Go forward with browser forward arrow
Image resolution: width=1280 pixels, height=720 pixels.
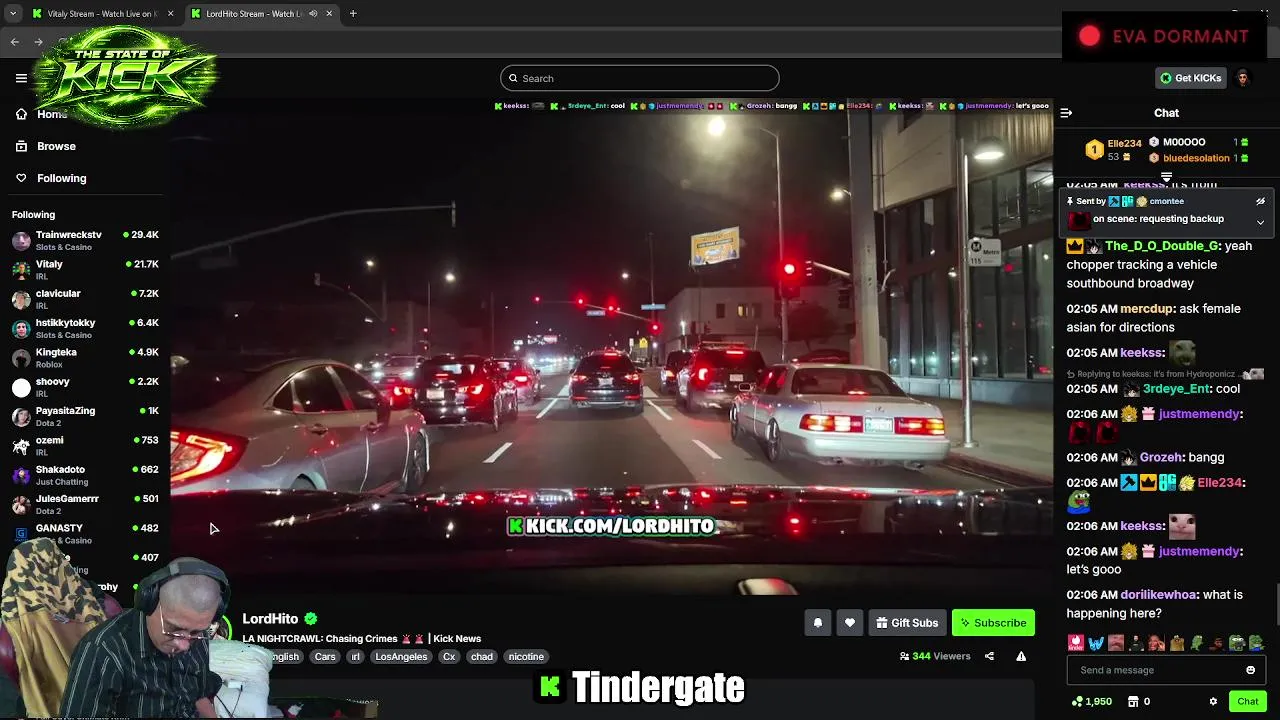point(38,42)
